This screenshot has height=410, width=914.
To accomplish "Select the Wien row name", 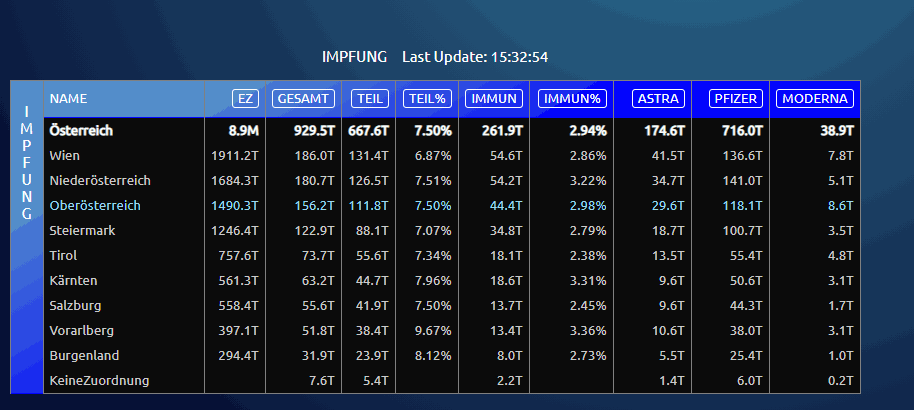I will [65, 156].
